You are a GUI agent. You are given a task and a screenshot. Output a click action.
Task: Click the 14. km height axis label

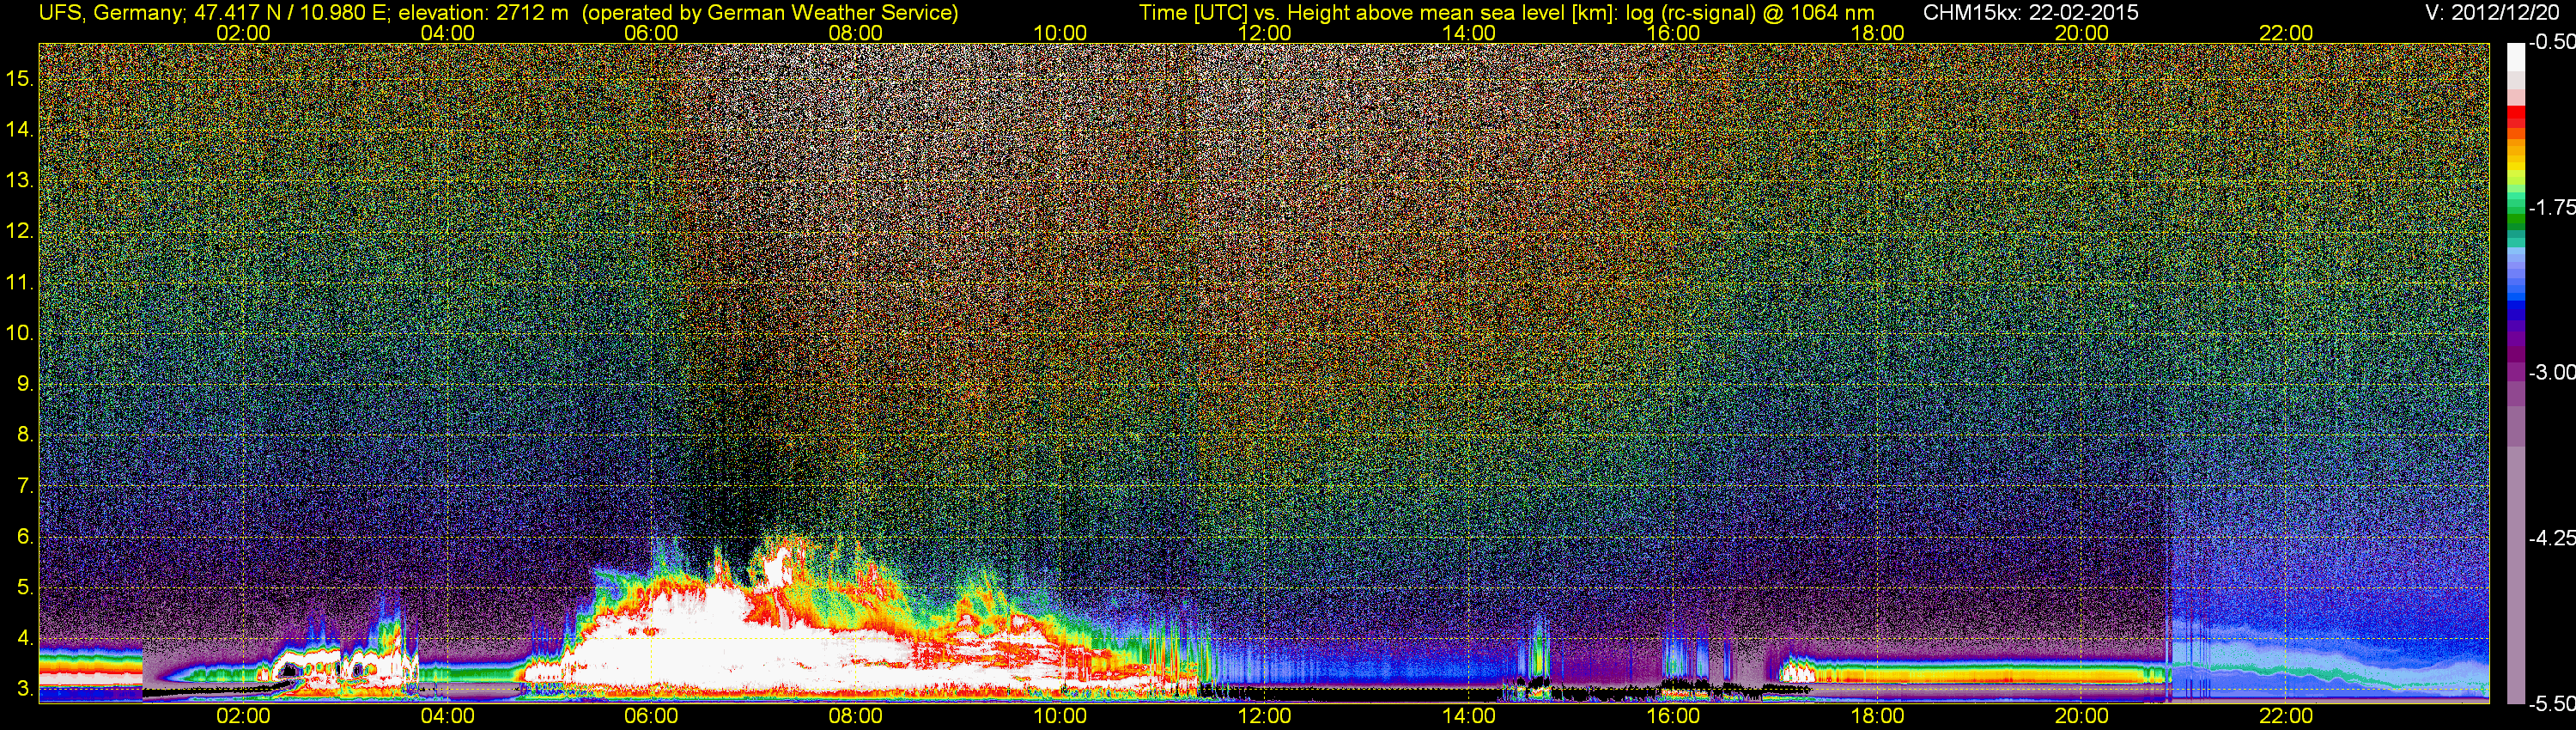click(x=20, y=129)
